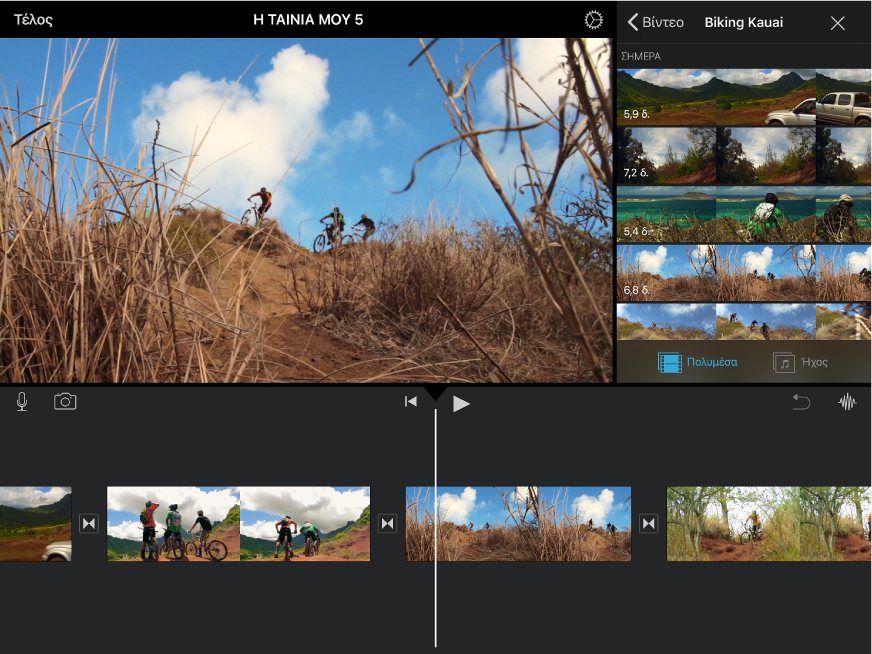Jump to beginning with skip-back button
872x654 pixels.
pos(411,402)
